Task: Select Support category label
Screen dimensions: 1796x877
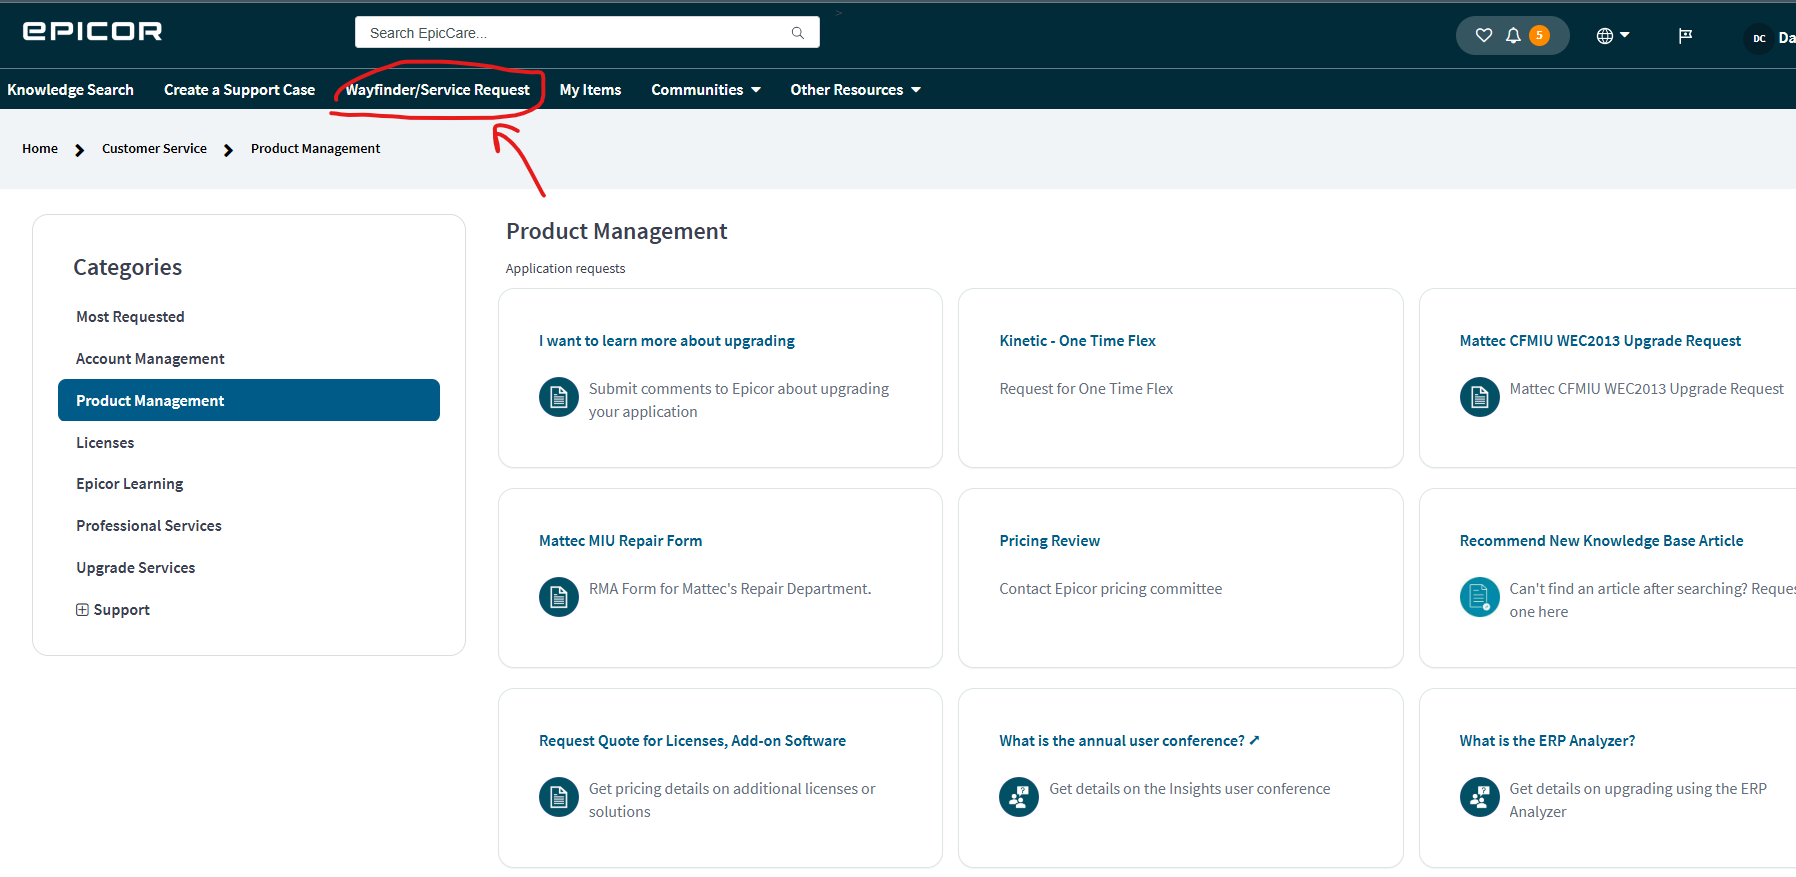Action: coord(122,609)
